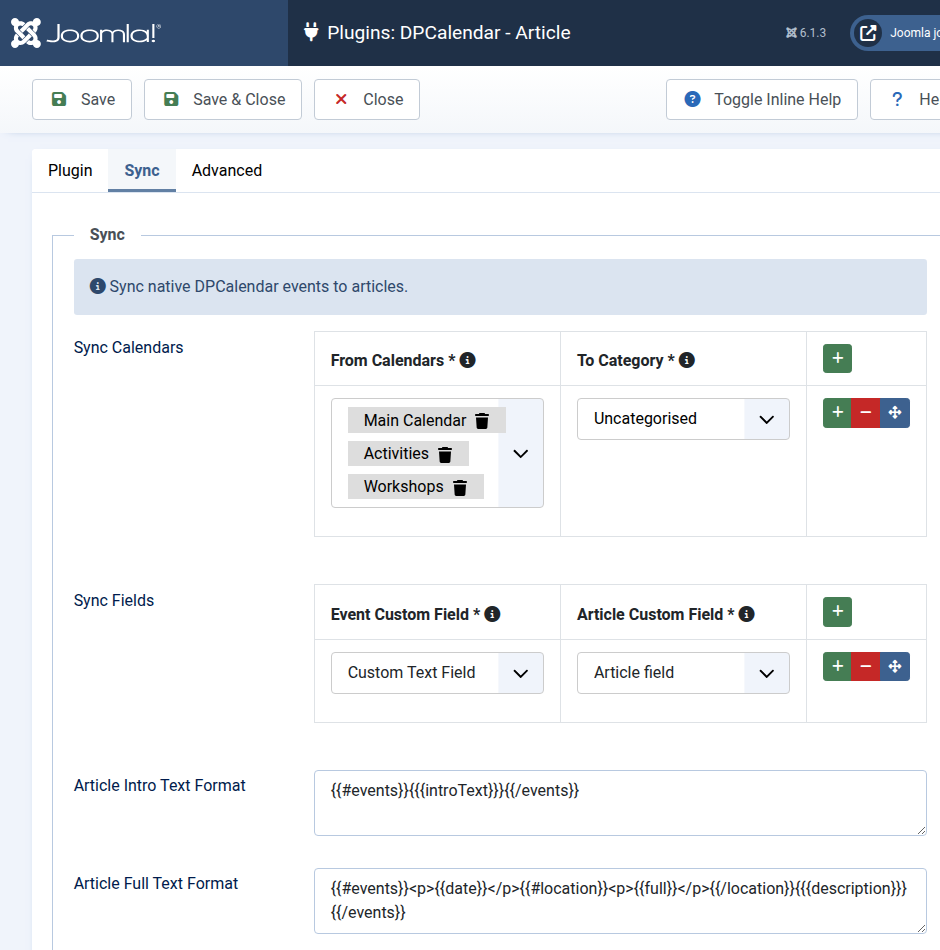Open the Advanced tab
This screenshot has width=940, height=950.
[x=227, y=170]
